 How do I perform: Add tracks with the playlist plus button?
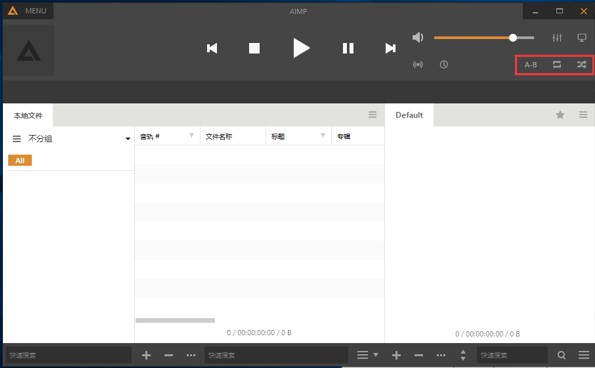coord(397,355)
